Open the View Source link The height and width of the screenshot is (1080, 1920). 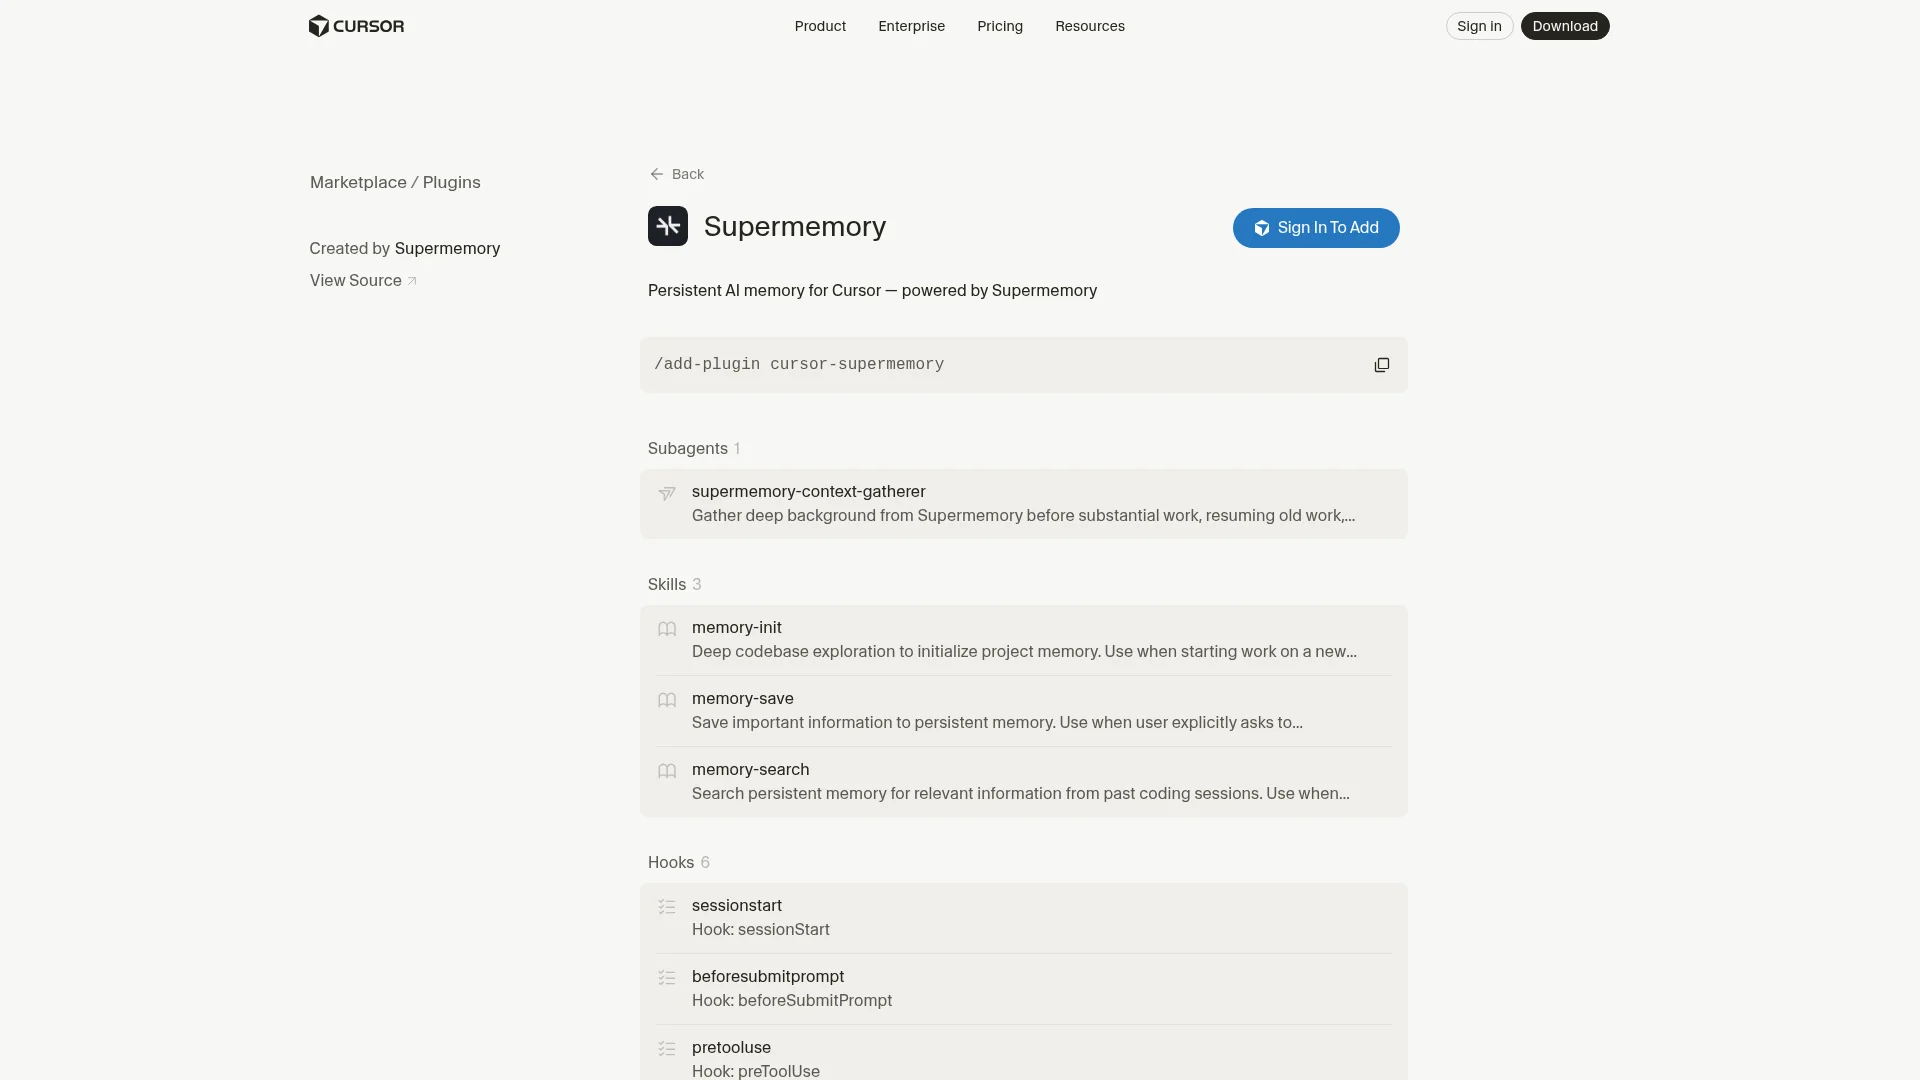point(363,281)
